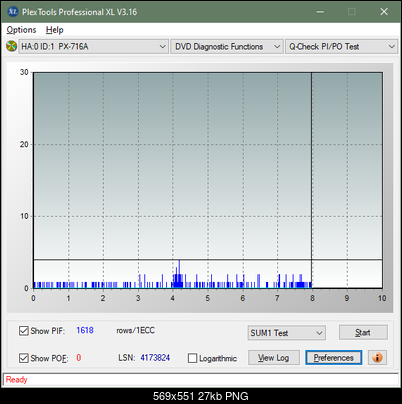Click the PIF value 1618

click(85, 330)
